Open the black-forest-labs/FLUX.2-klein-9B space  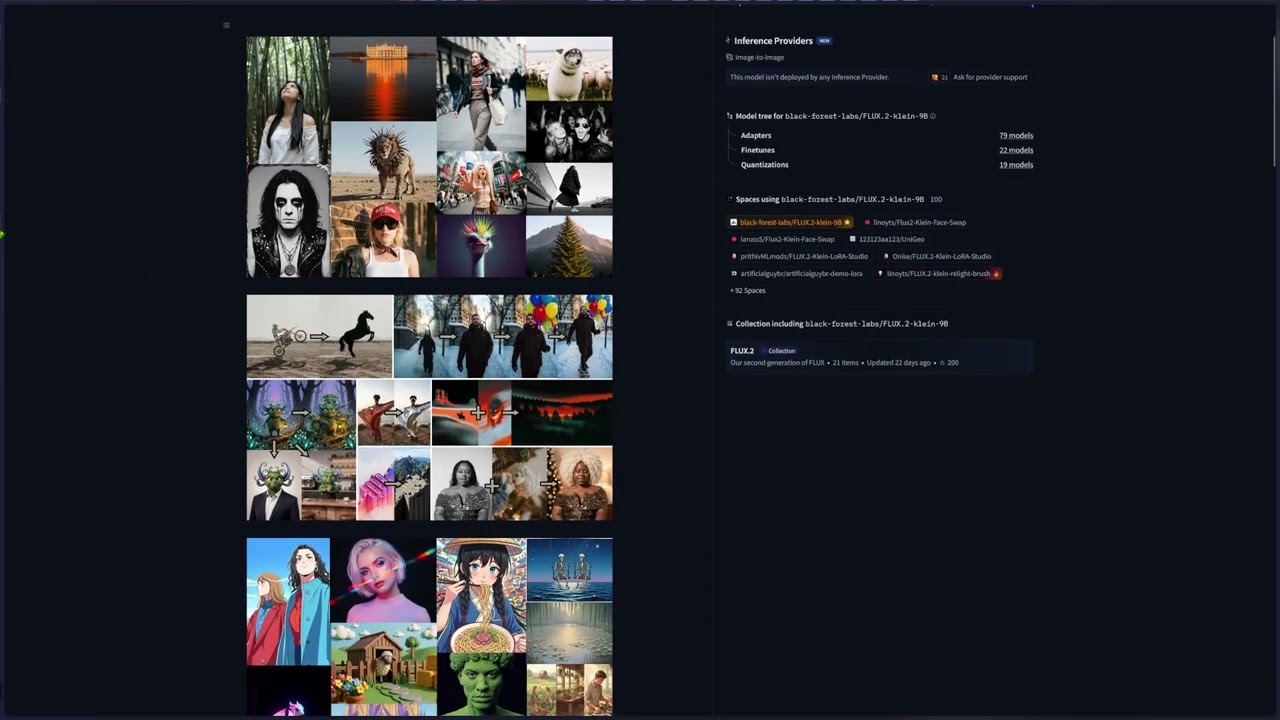pyautogui.click(x=790, y=222)
